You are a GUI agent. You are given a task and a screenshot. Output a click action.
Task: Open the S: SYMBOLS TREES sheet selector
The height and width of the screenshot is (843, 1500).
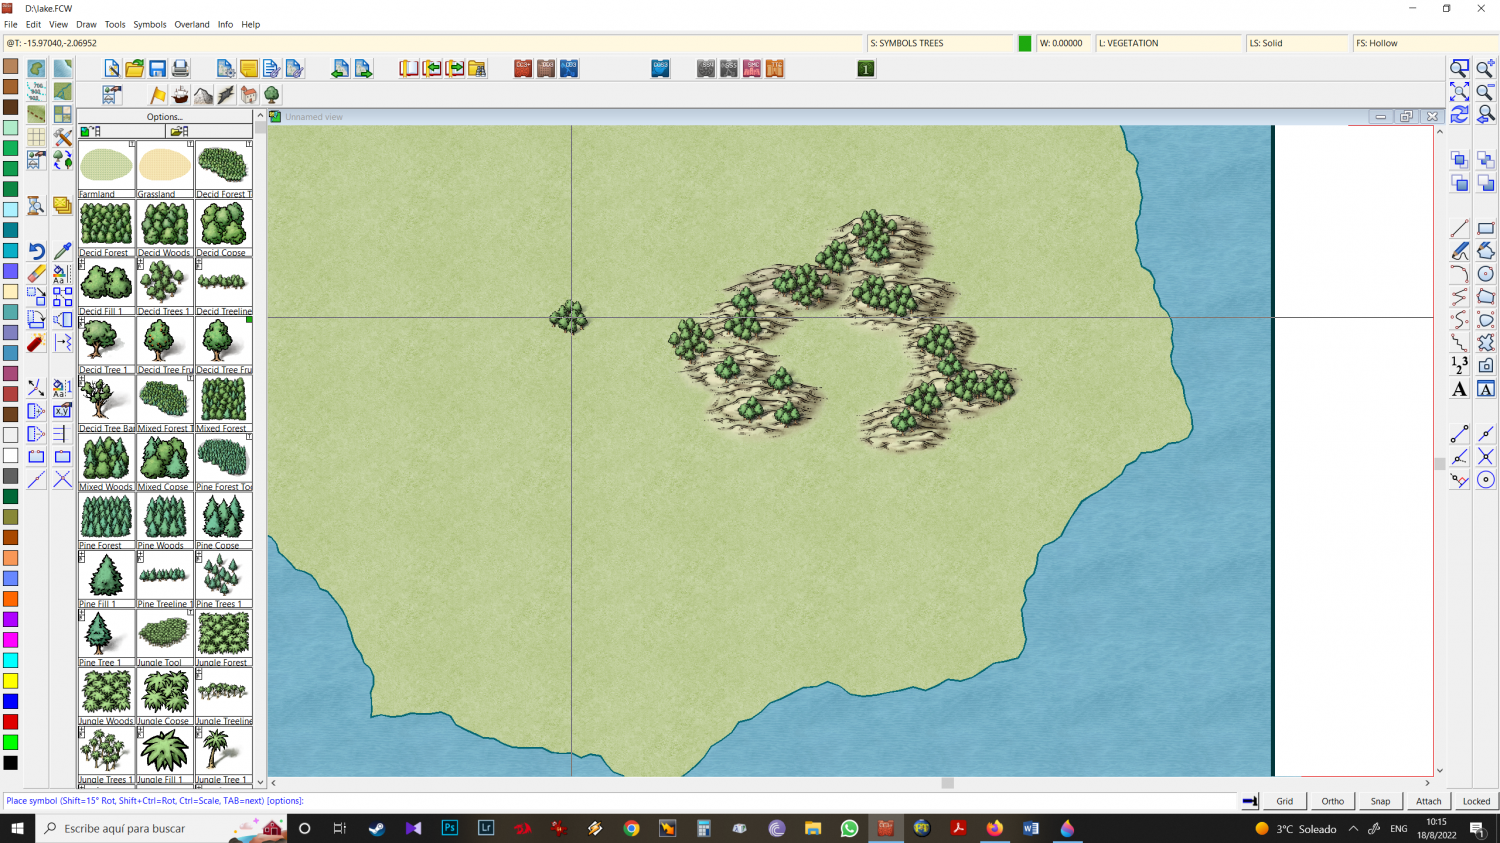[x=940, y=43]
